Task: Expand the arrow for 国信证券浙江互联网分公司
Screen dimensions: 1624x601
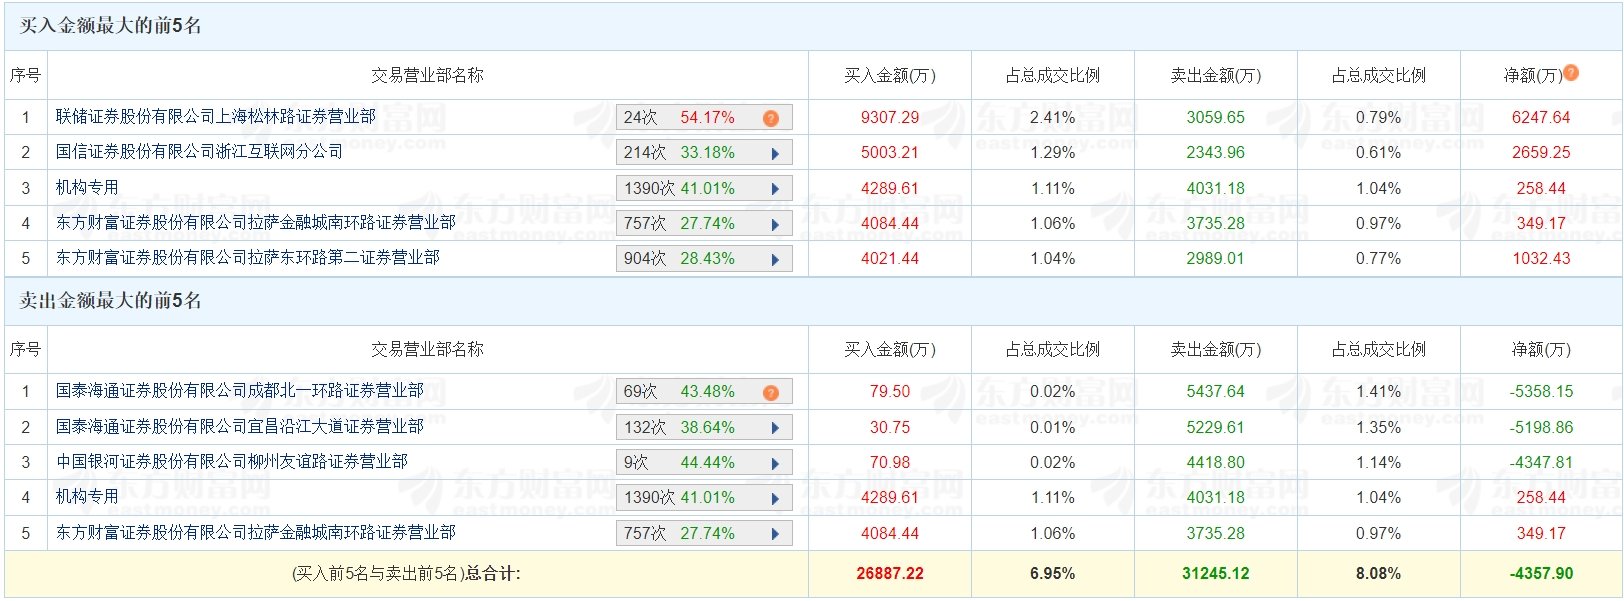Action: [775, 153]
